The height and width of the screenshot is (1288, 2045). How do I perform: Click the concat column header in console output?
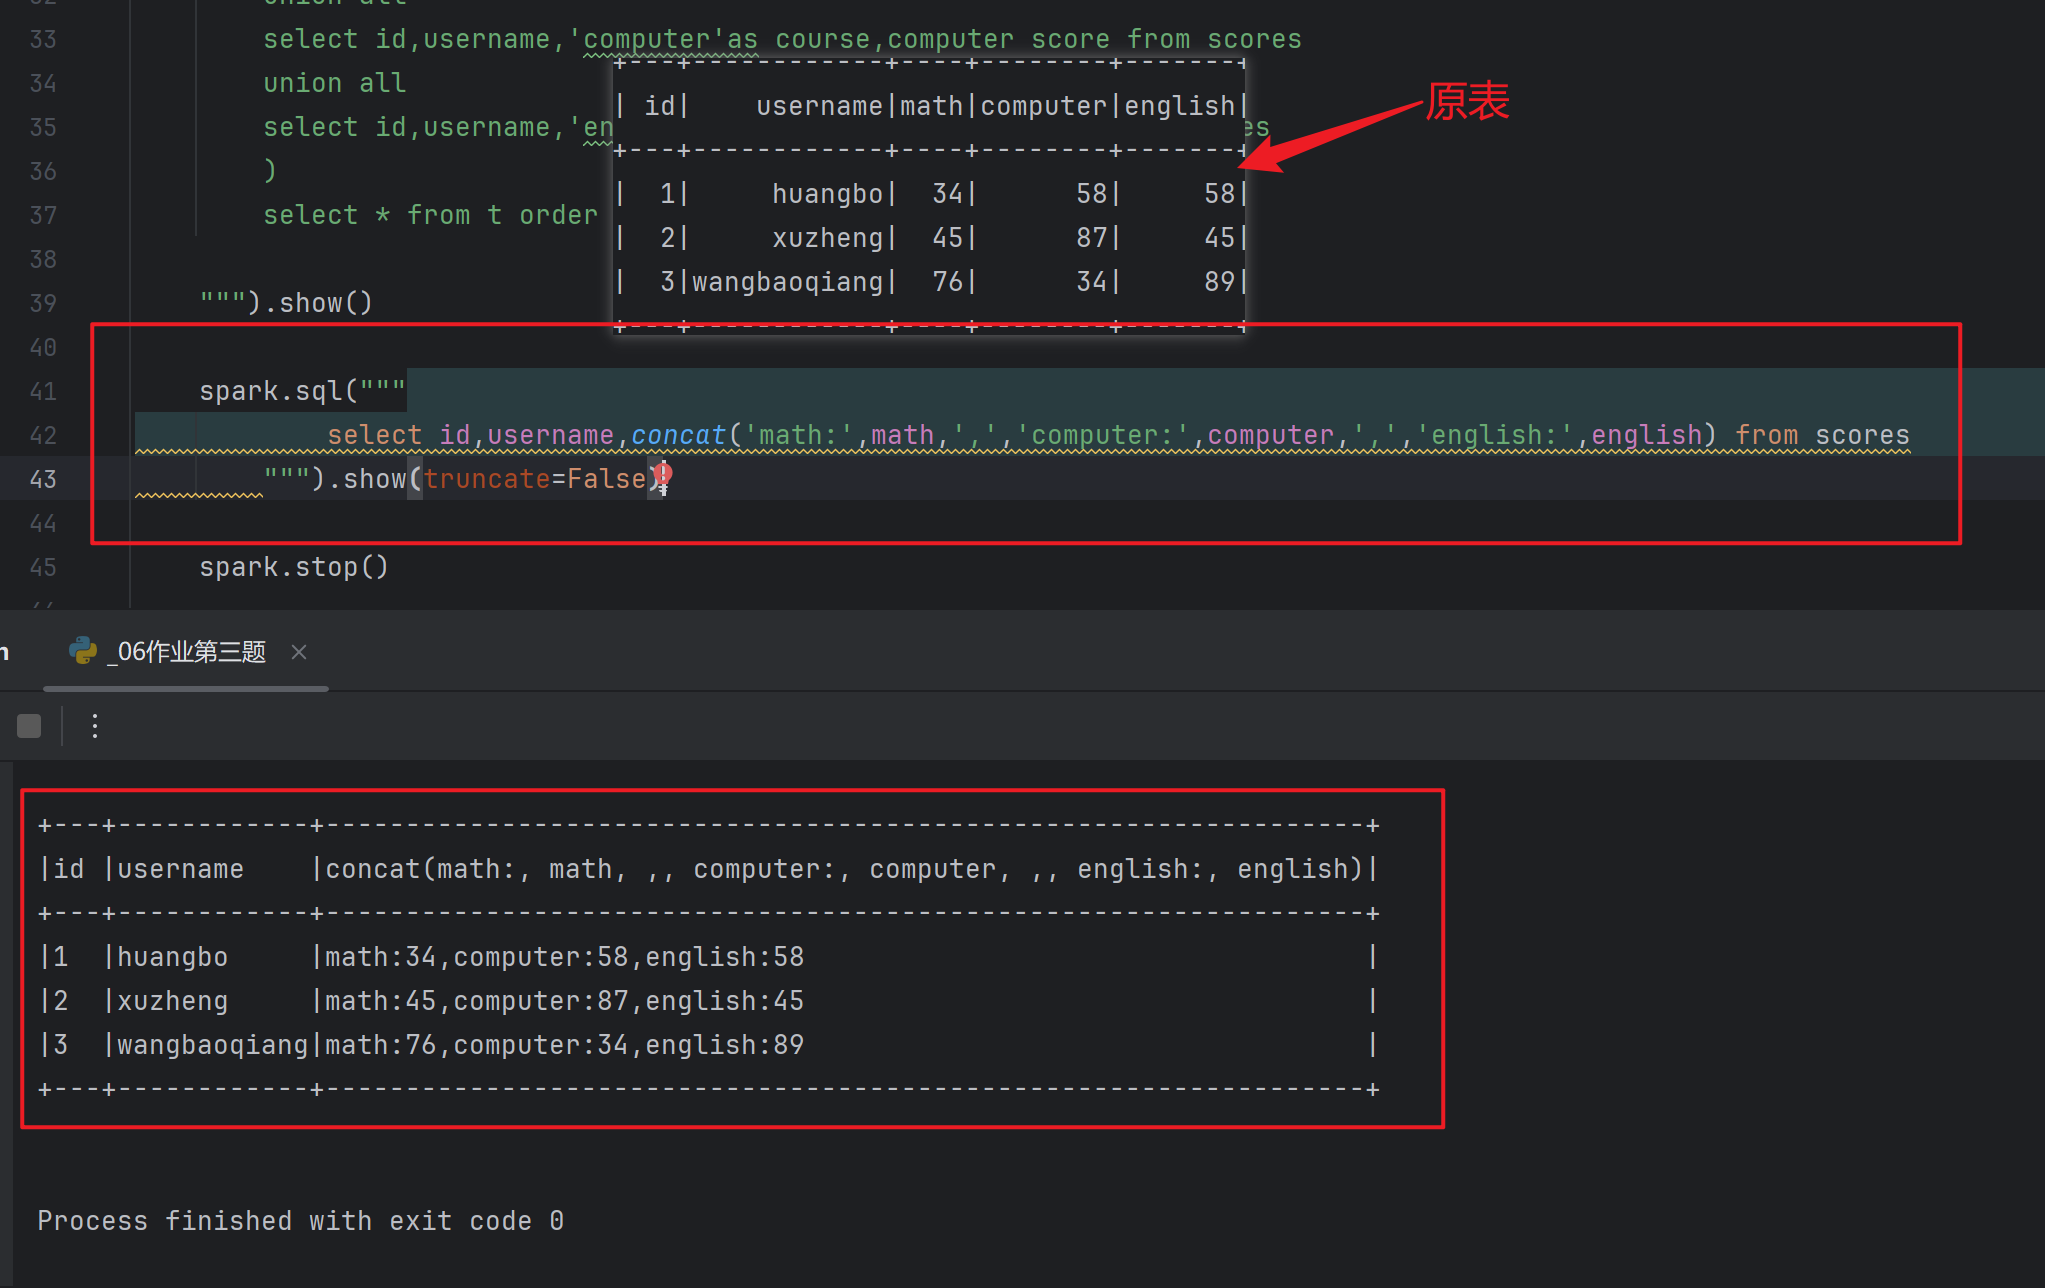click(x=845, y=869)
